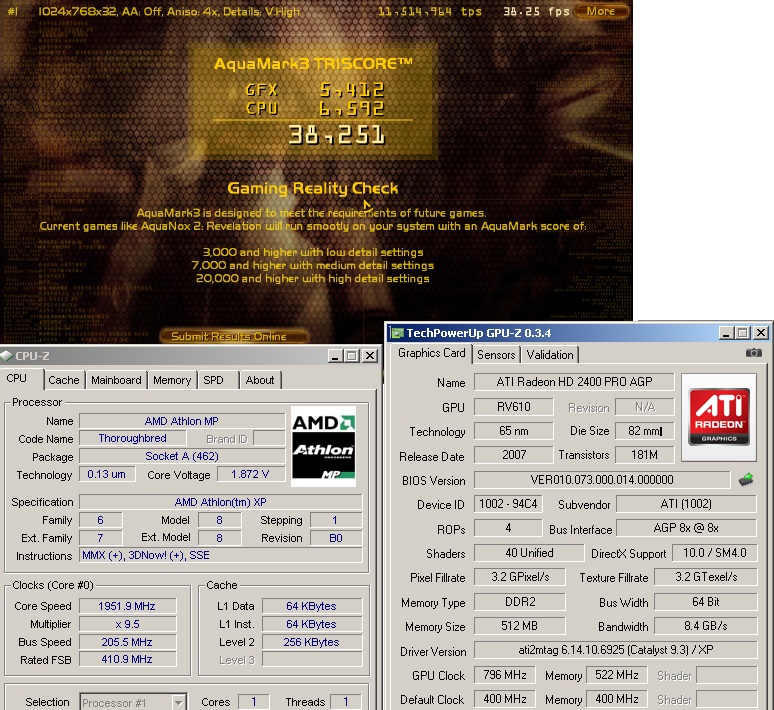Click the Core Voltage value 1.872 V
The height and width of the screenshot is (710, 774).
coord(250,474)
